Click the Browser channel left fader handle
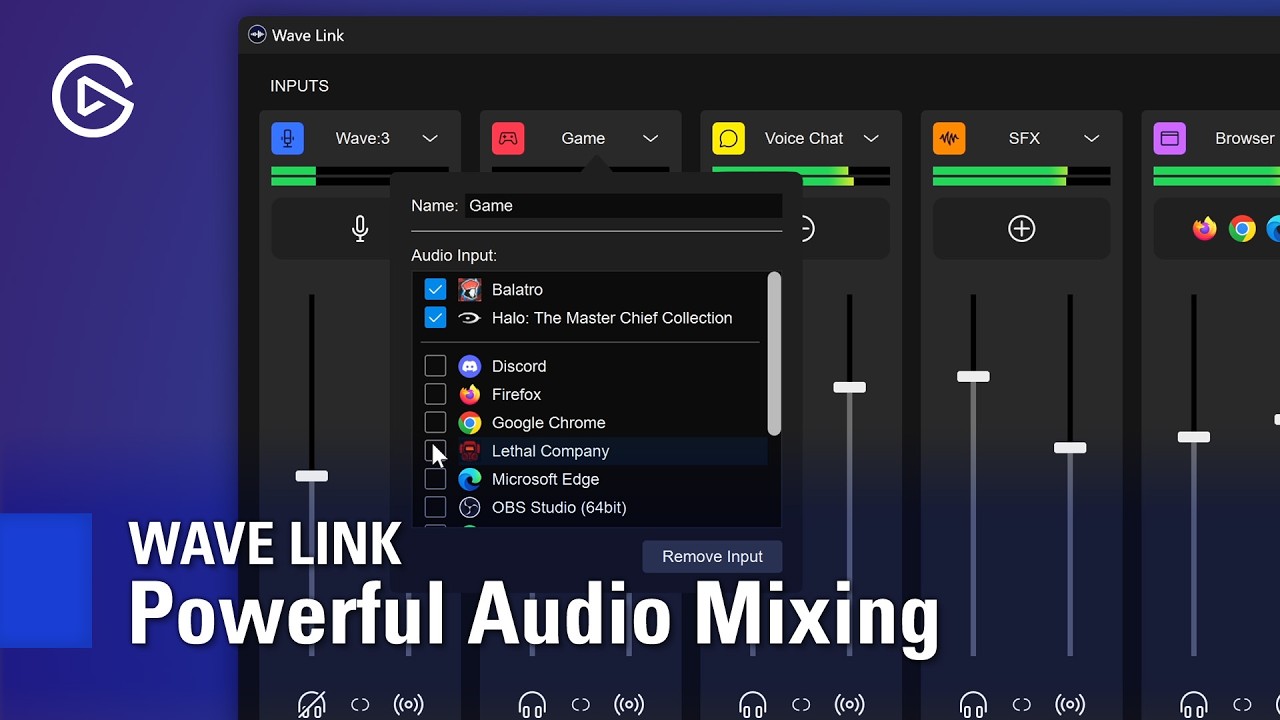Image resolution: width=1280 pixels, height=720 pixels. [1194, 437]
